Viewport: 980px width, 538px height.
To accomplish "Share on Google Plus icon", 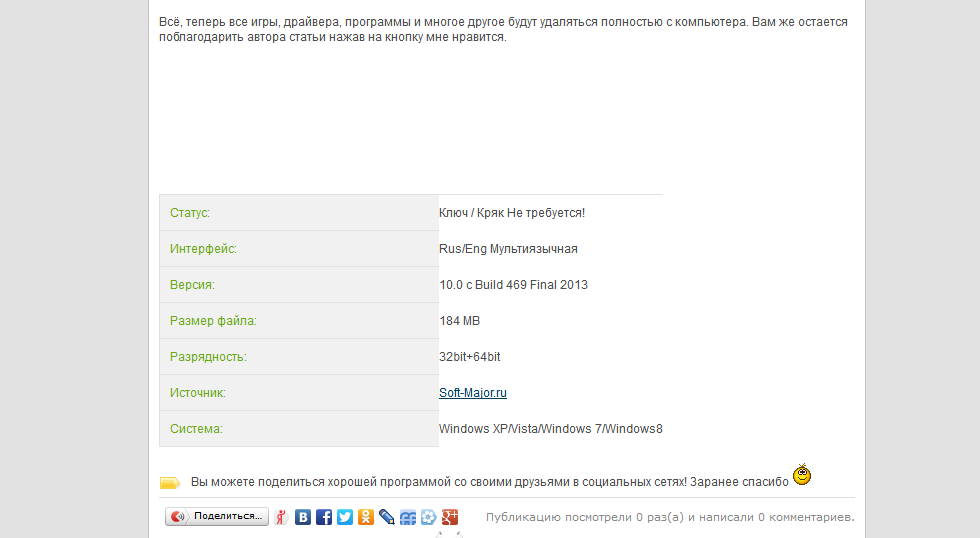I will click(x=449, y=517).
